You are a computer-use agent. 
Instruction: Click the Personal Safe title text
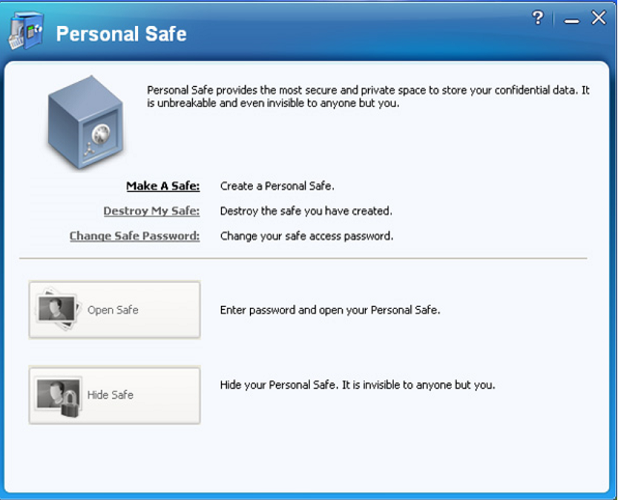121,34
